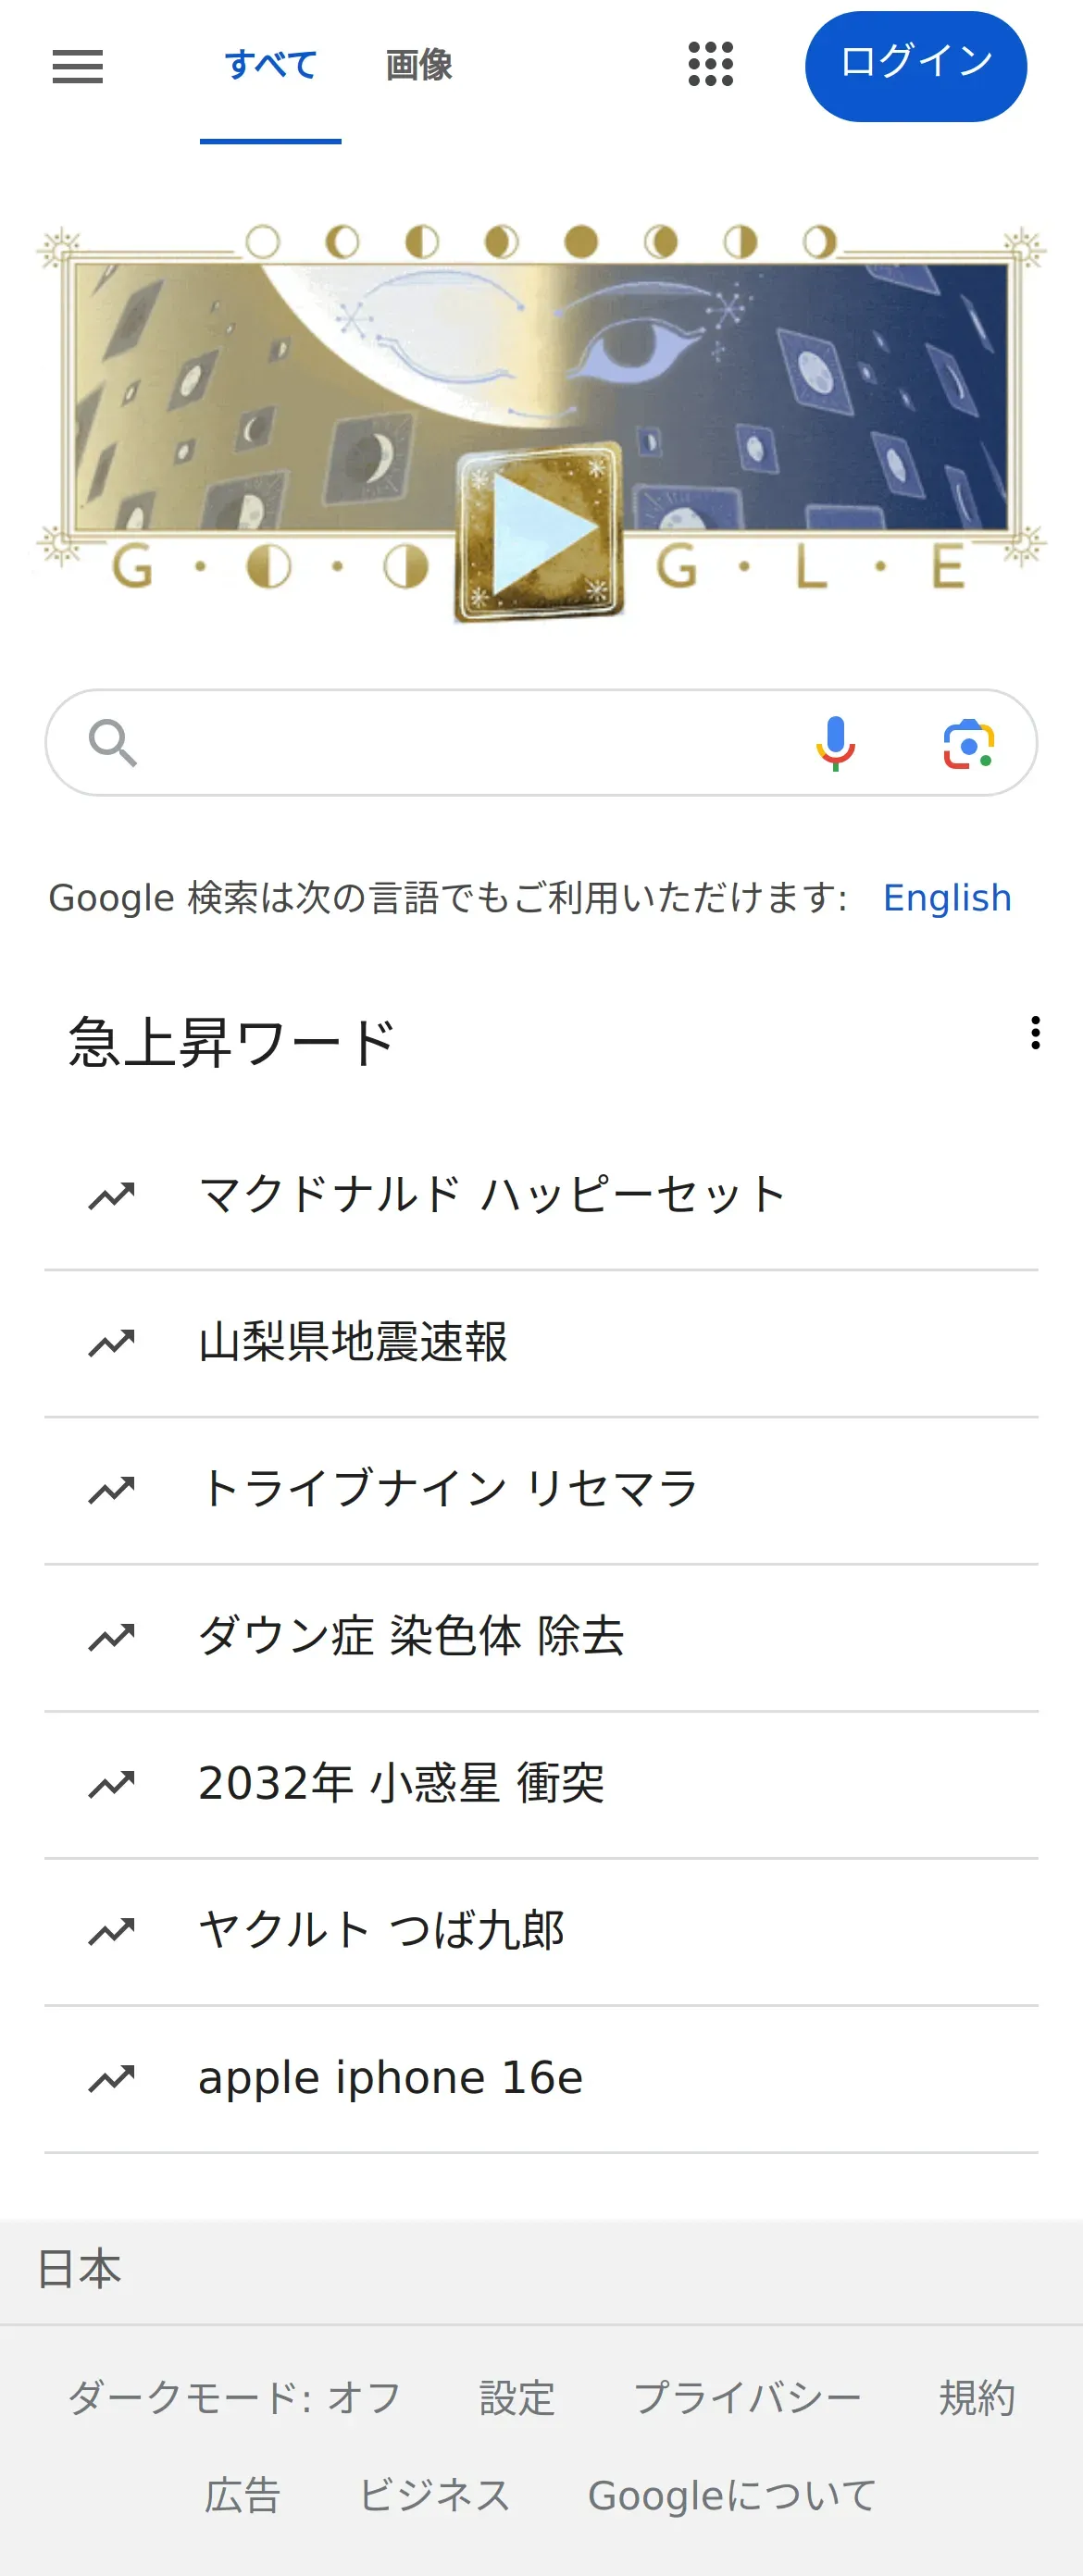This screenshot has height=2576, width=1083.
Task: Play the moon phases Google Doodle
Action: tap(540, 533)
